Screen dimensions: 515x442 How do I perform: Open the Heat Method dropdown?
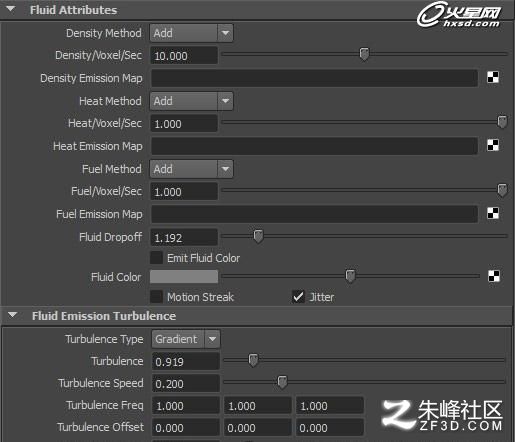192,101
